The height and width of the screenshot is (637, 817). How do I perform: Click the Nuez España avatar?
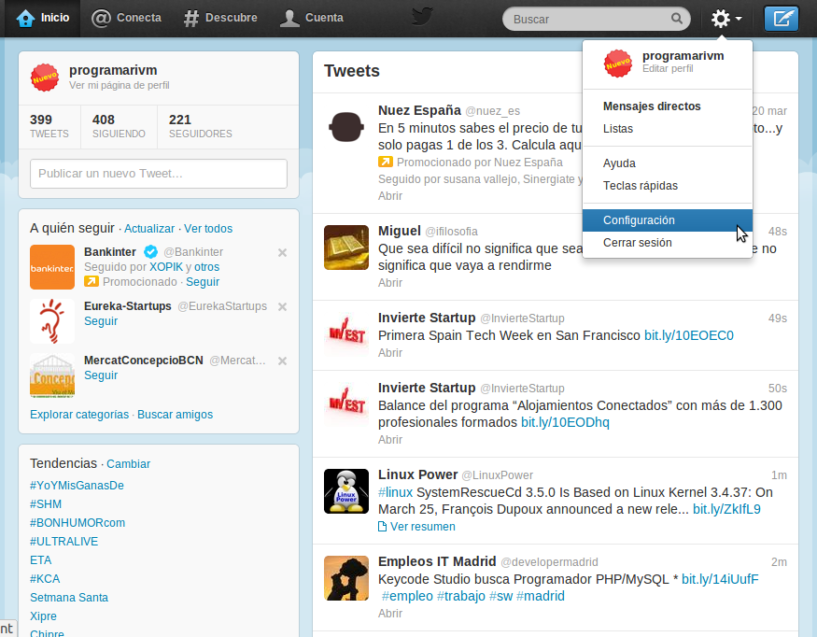tap(346, 127)
